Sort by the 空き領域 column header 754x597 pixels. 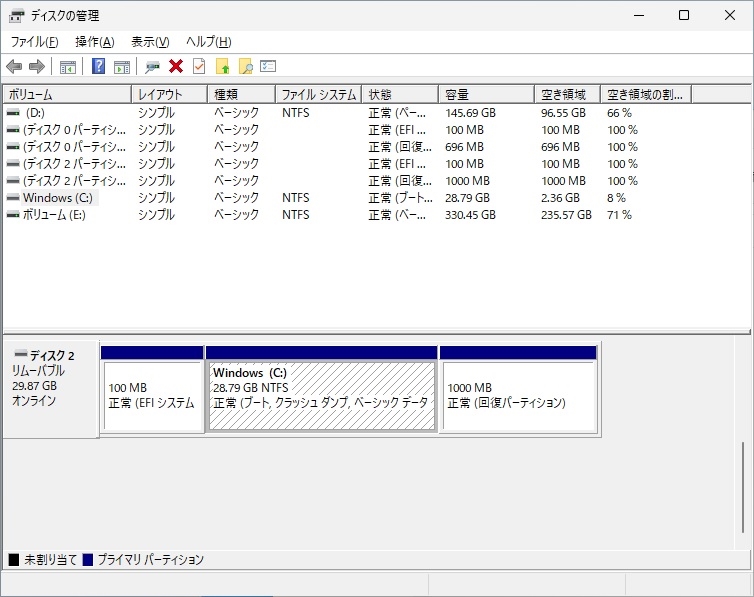tap(567, 95)
